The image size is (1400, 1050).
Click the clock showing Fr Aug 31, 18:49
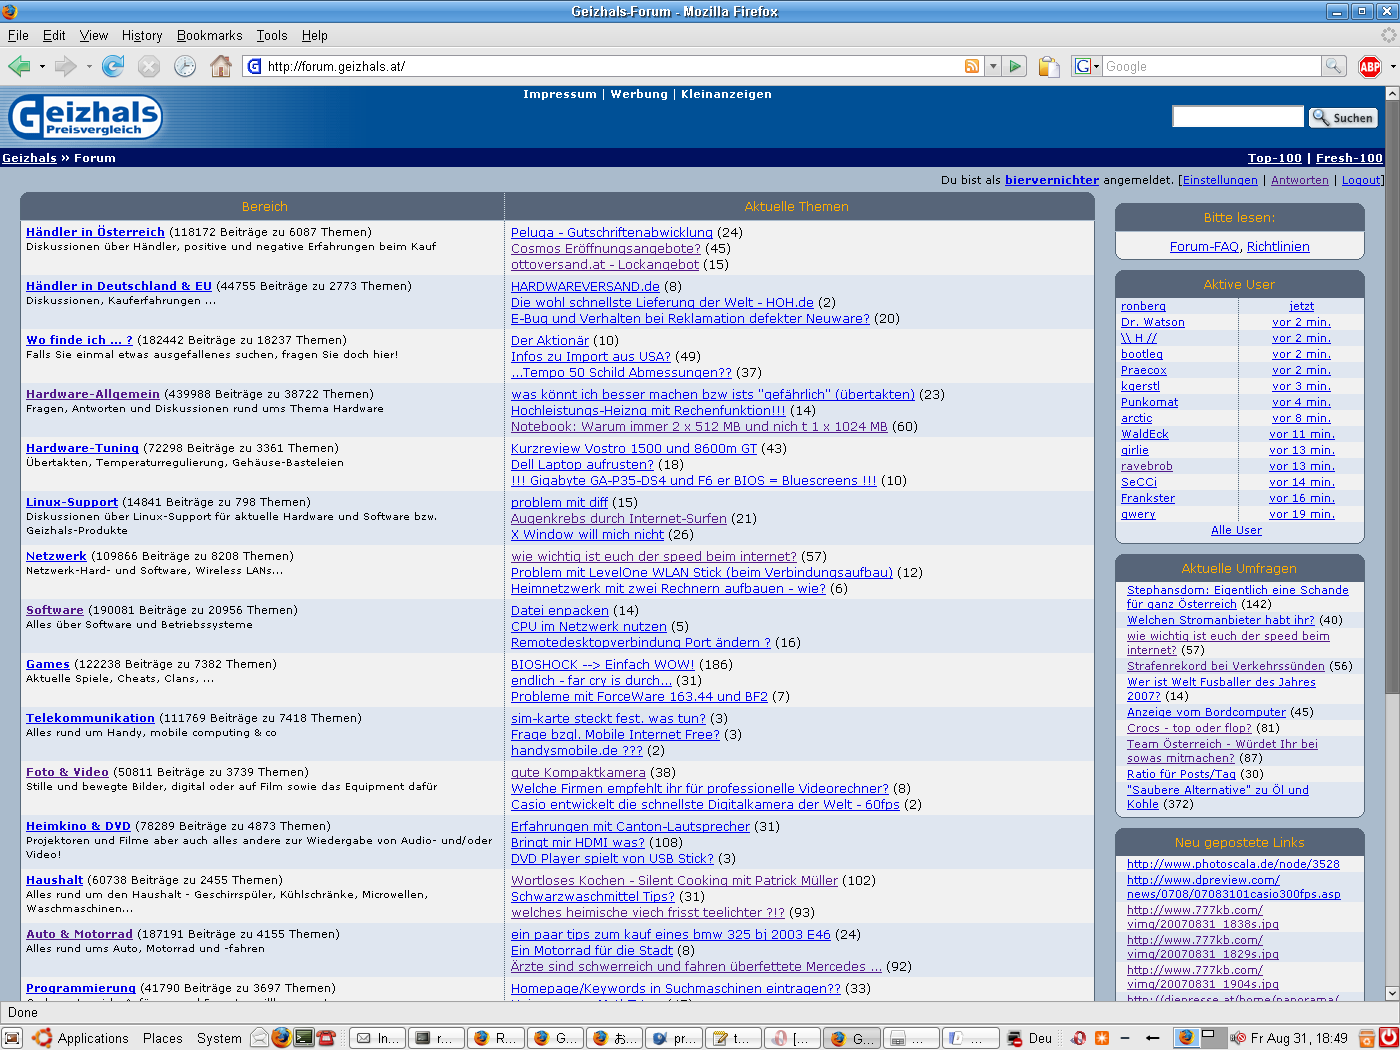pyautogui.click(x=1299, y=1038)
